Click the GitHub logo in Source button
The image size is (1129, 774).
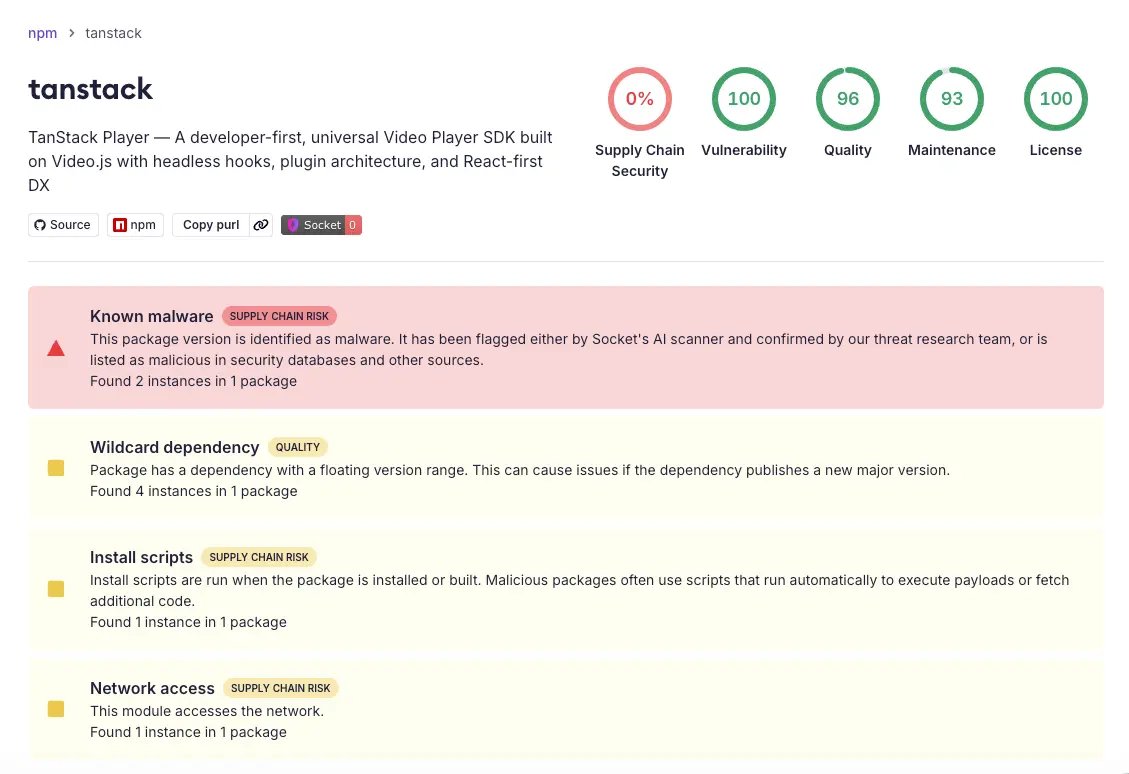(40, 225)
